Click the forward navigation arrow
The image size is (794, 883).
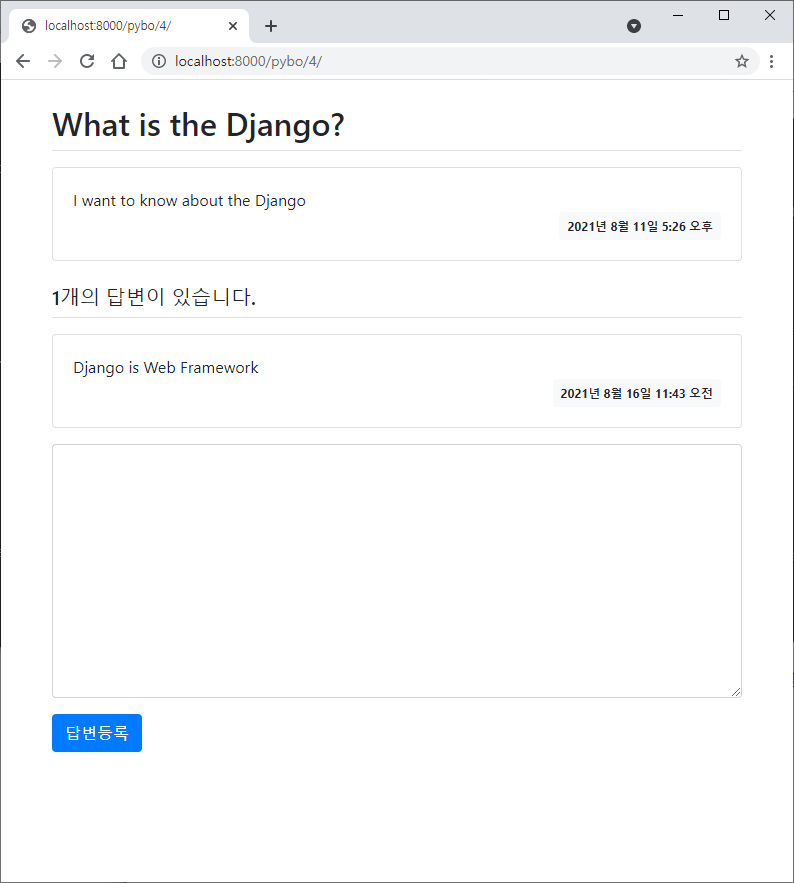(55, 61)
